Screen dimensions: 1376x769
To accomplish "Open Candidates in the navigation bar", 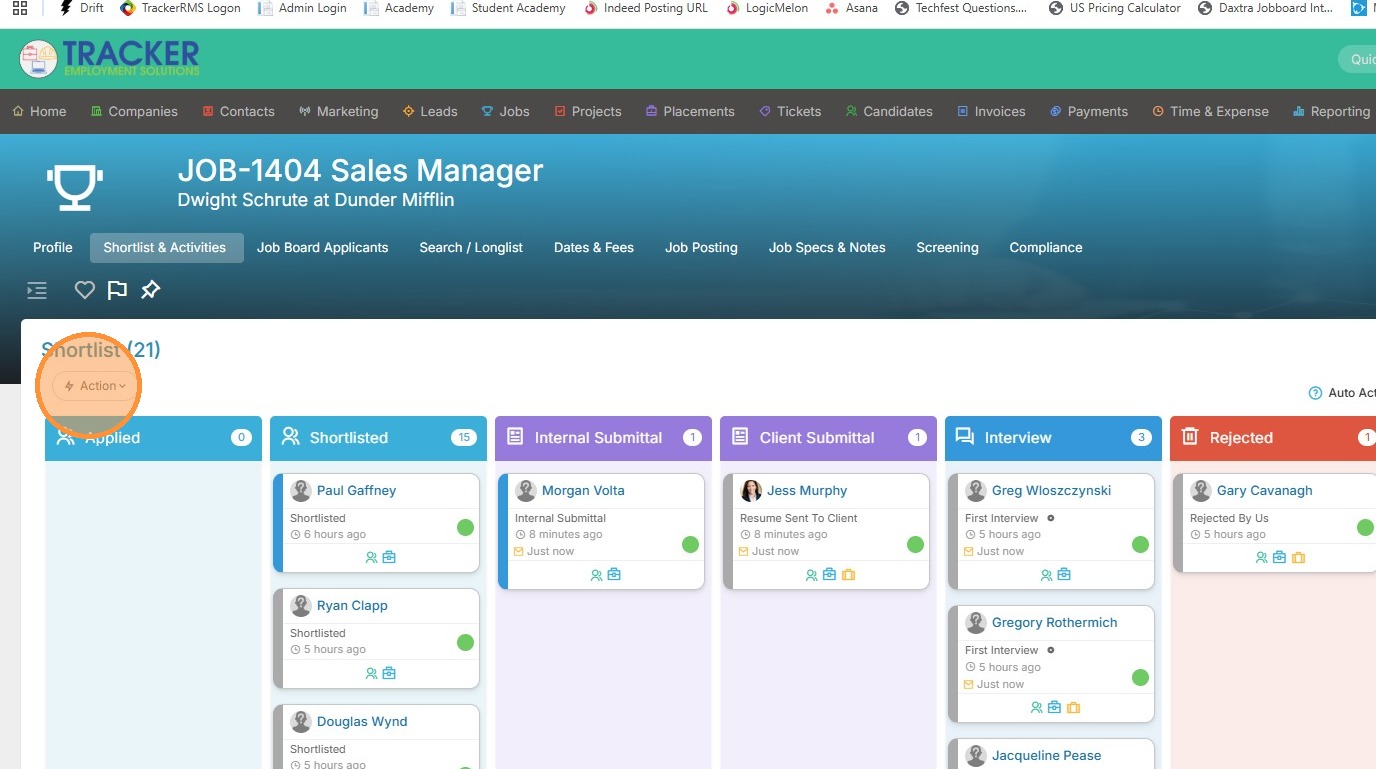I will click(x=889, y=112).
